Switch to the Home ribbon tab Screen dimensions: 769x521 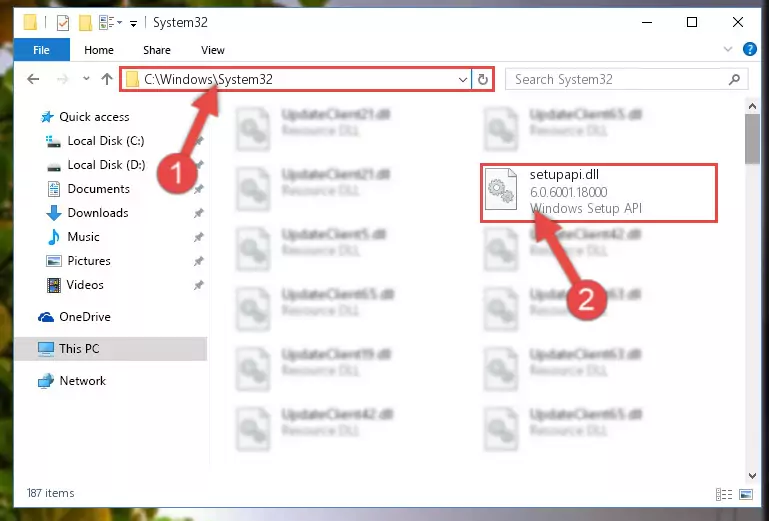coord(99,50)
